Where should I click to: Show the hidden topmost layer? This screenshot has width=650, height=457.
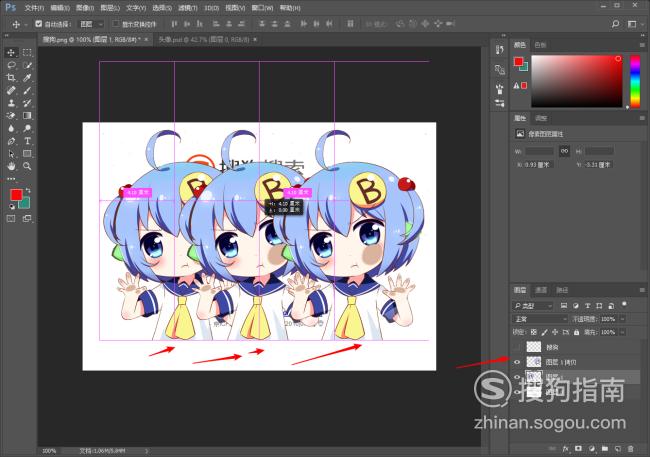pyautogui.click(x=517, y=347)
